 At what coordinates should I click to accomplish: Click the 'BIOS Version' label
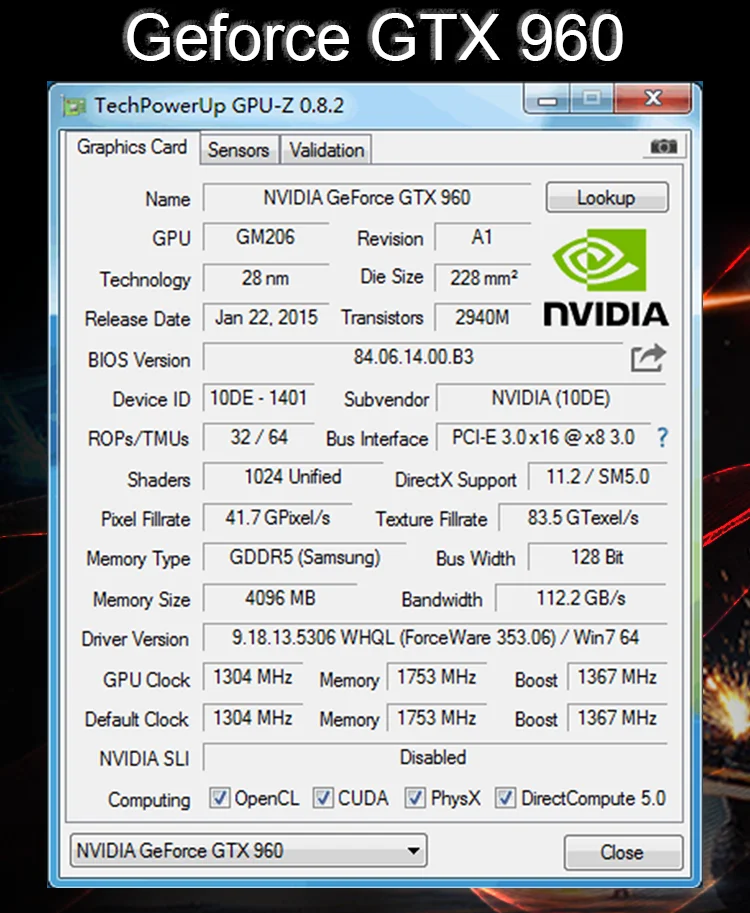tap(139, 360)
